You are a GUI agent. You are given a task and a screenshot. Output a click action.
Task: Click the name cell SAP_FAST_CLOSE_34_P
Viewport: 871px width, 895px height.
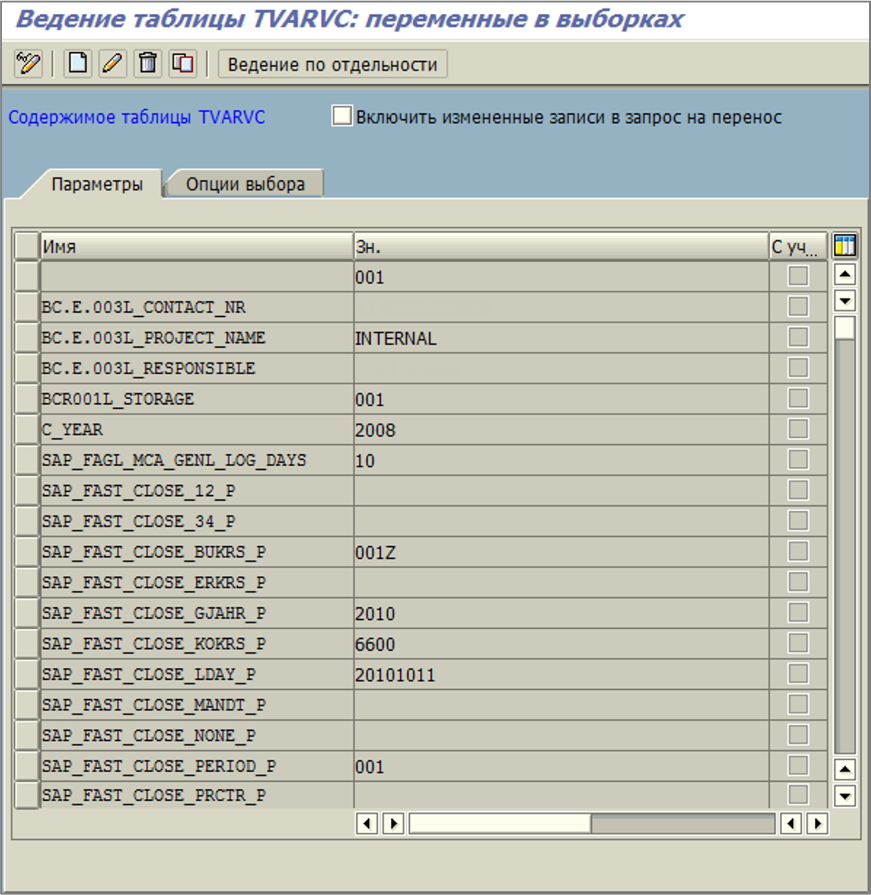point(197,521)
